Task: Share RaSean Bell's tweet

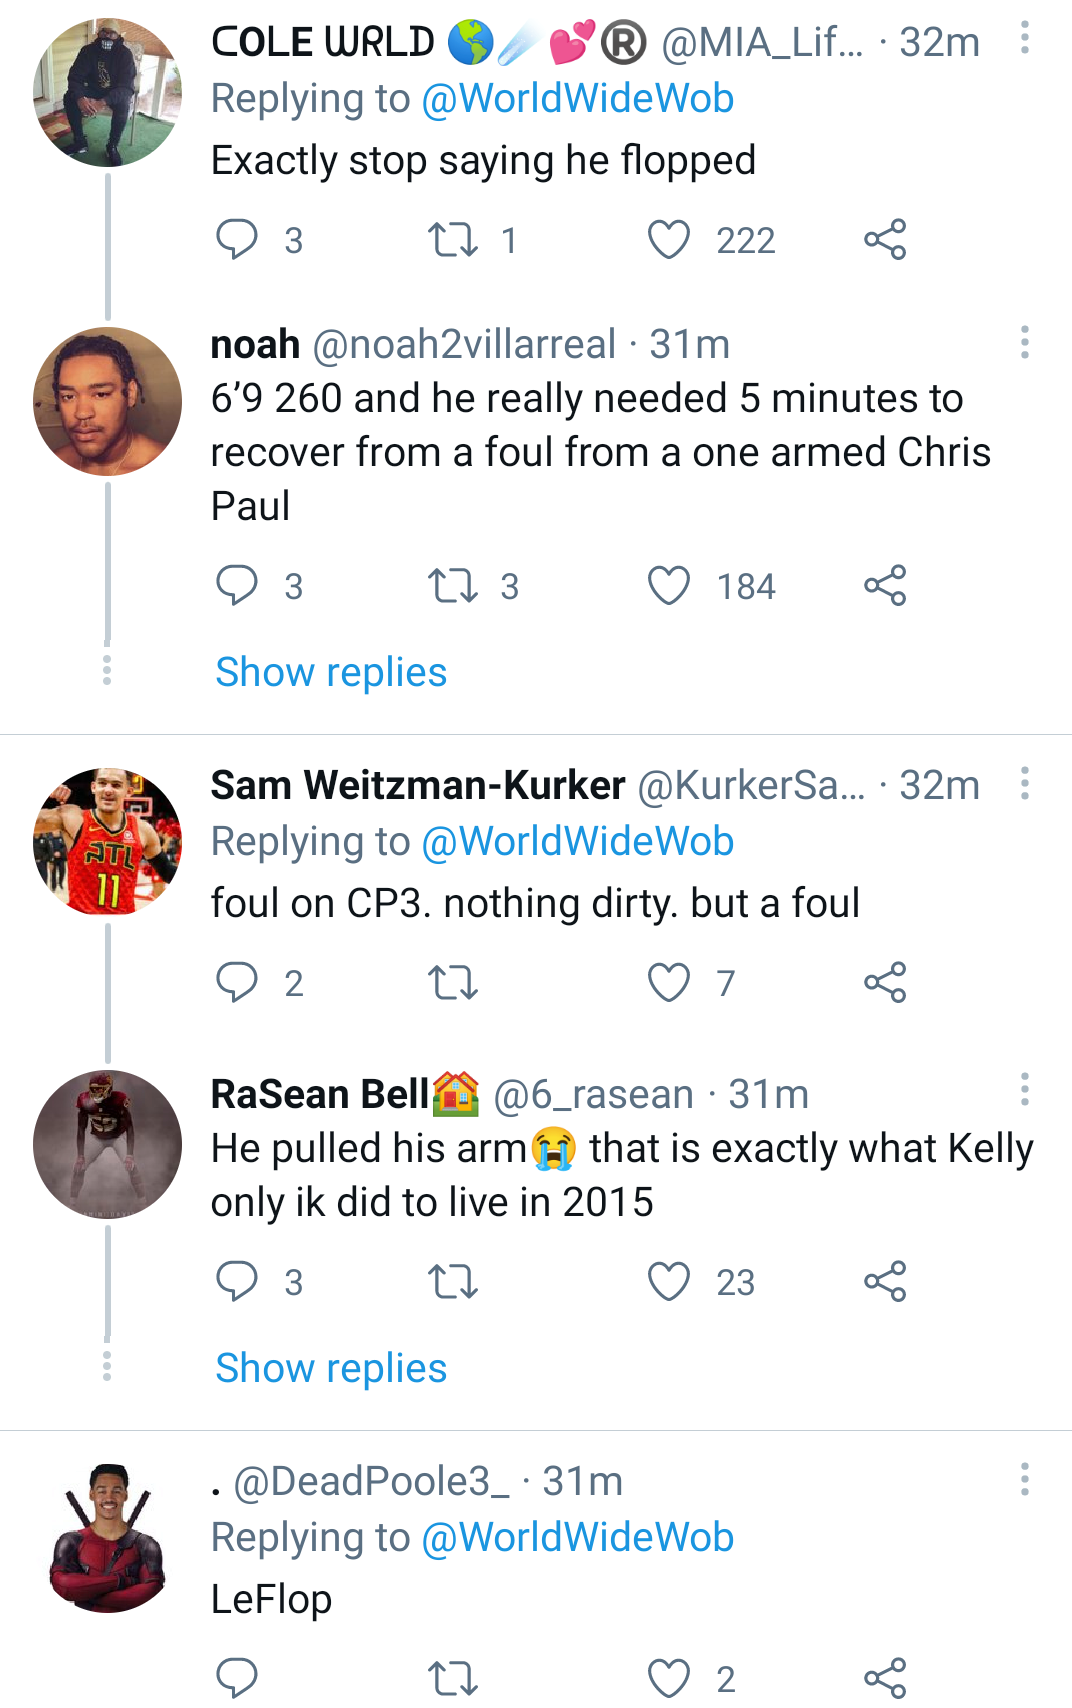Action: [885, 1282]
